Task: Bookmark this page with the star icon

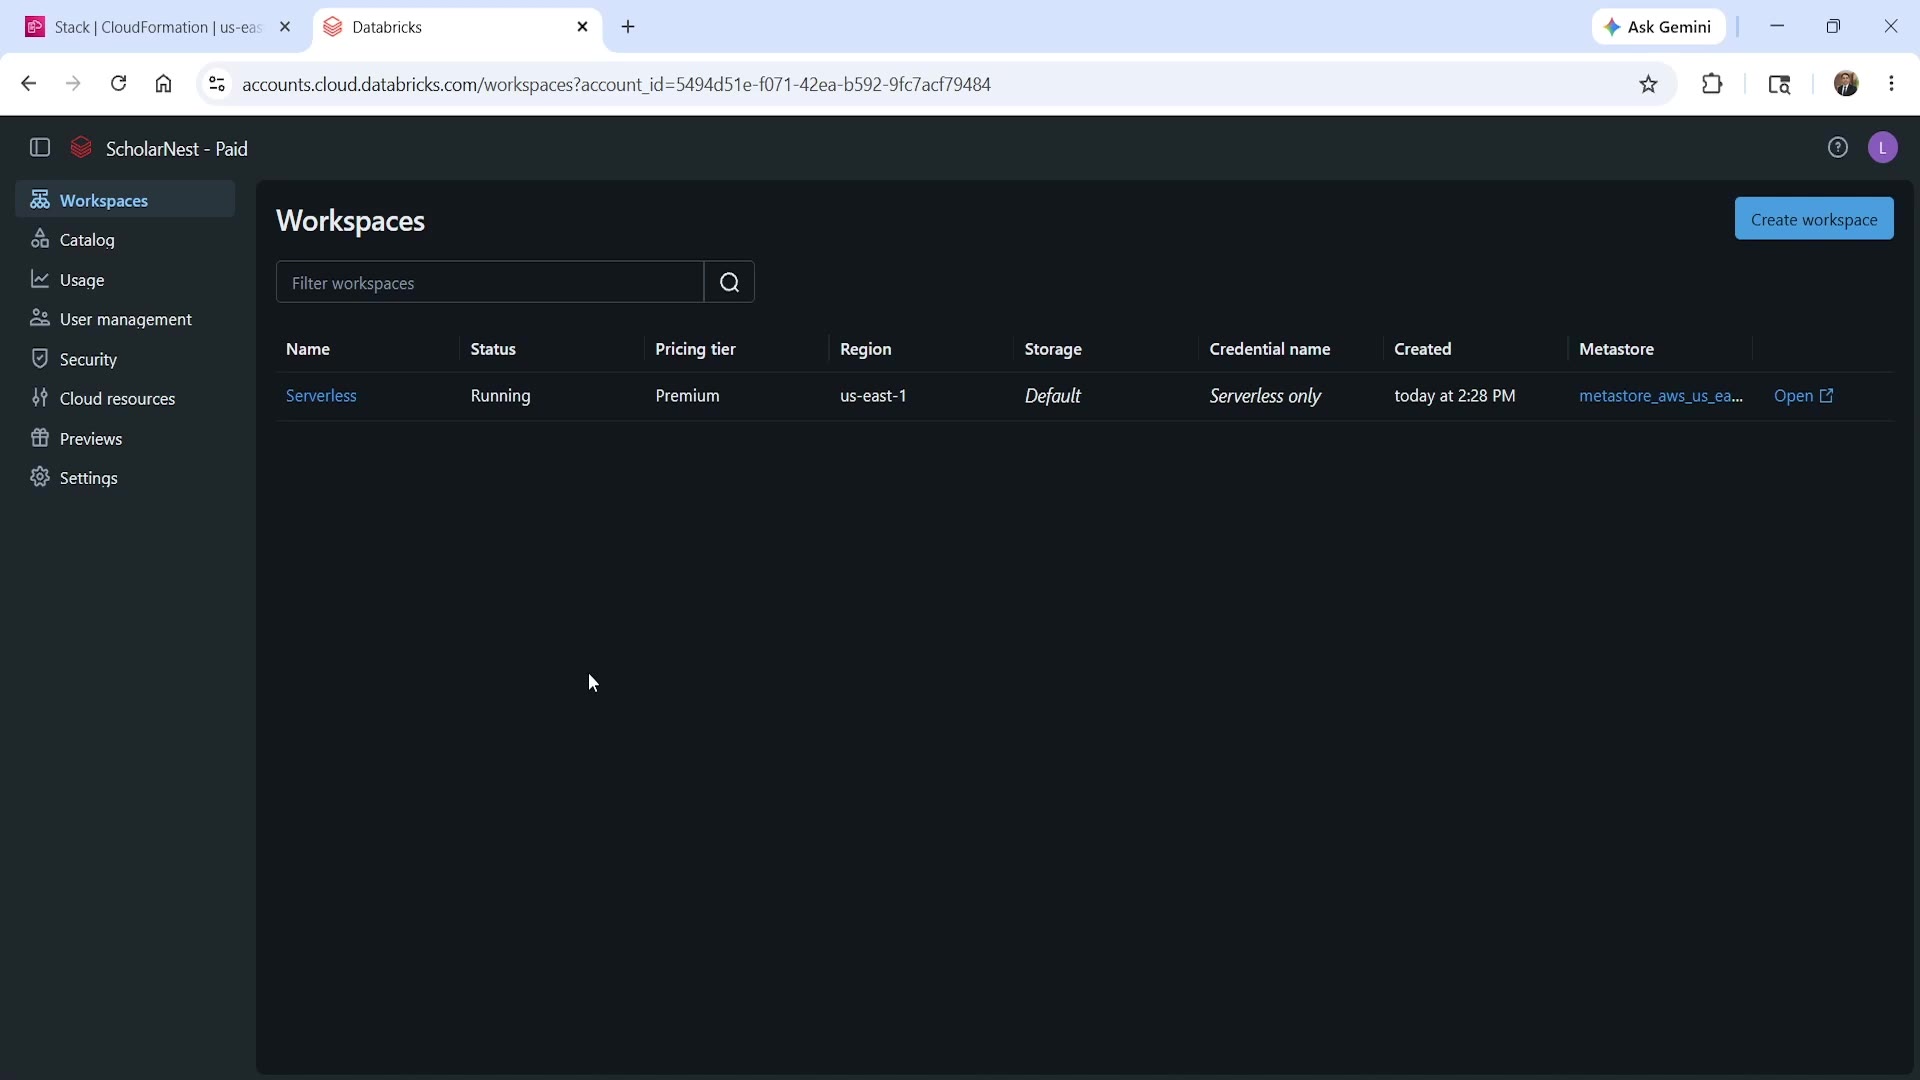Action: click(1649, 85)
